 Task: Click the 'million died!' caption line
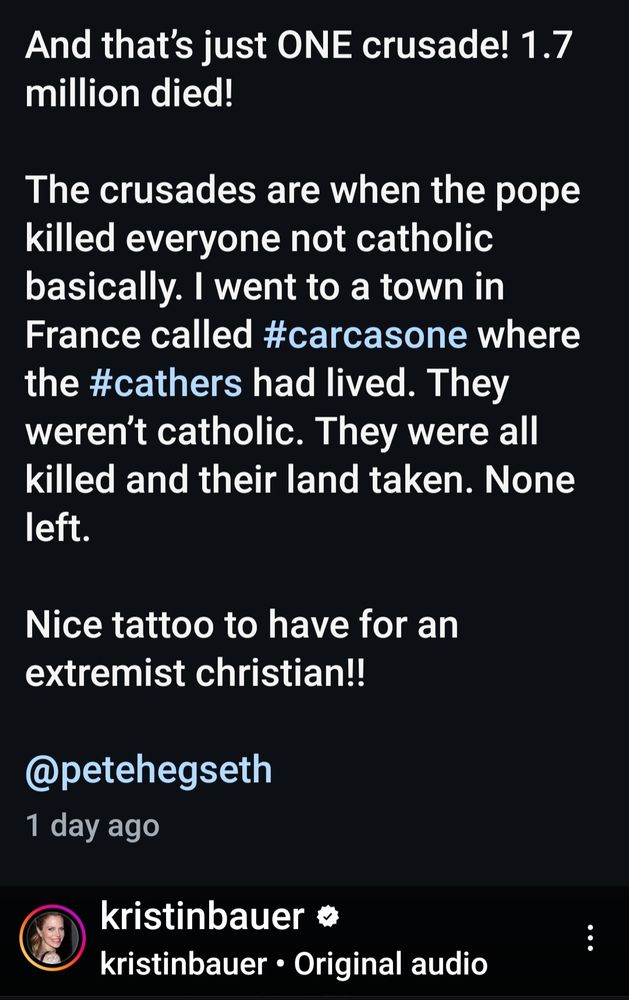point(130,94)
